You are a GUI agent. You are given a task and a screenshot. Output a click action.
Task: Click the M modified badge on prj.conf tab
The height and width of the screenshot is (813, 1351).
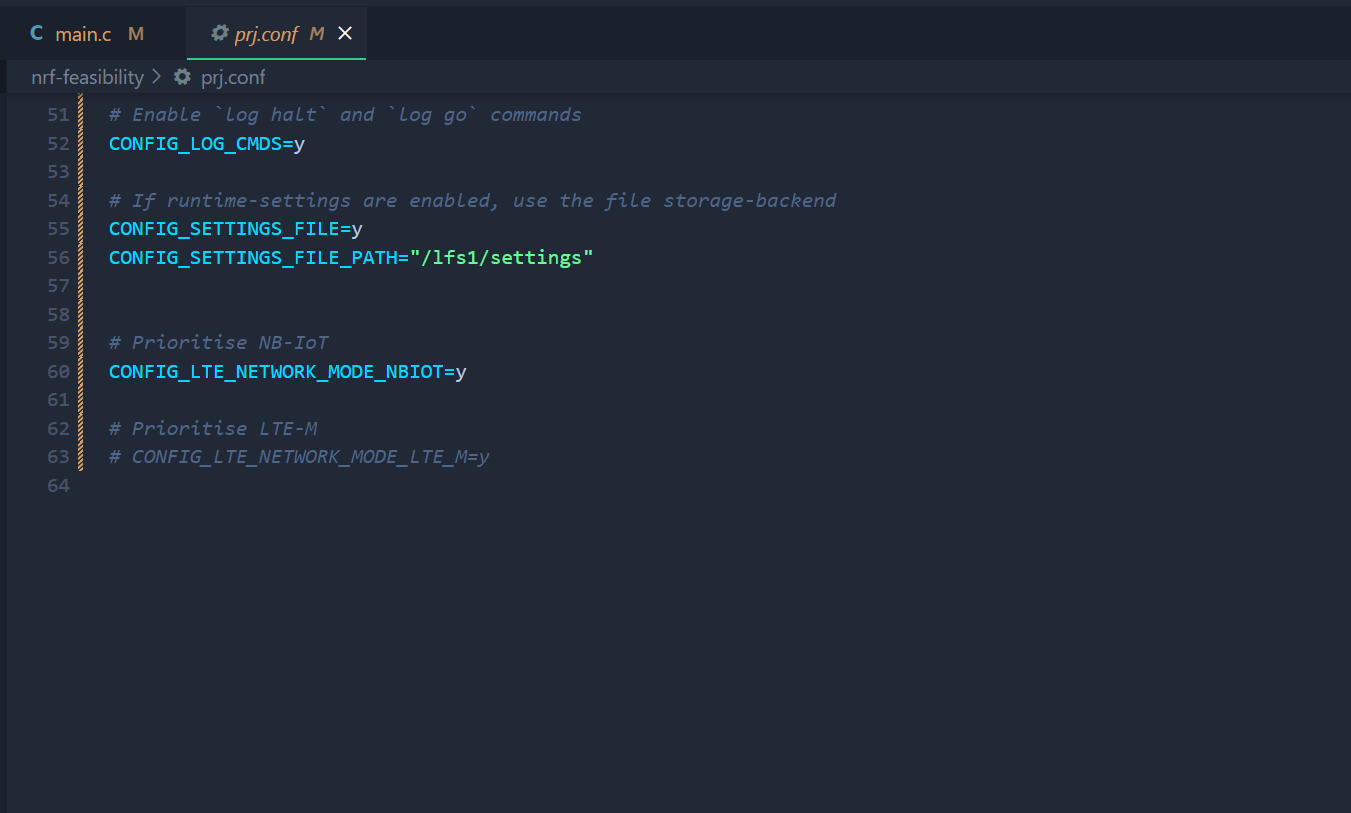click(x=317, y=34)
